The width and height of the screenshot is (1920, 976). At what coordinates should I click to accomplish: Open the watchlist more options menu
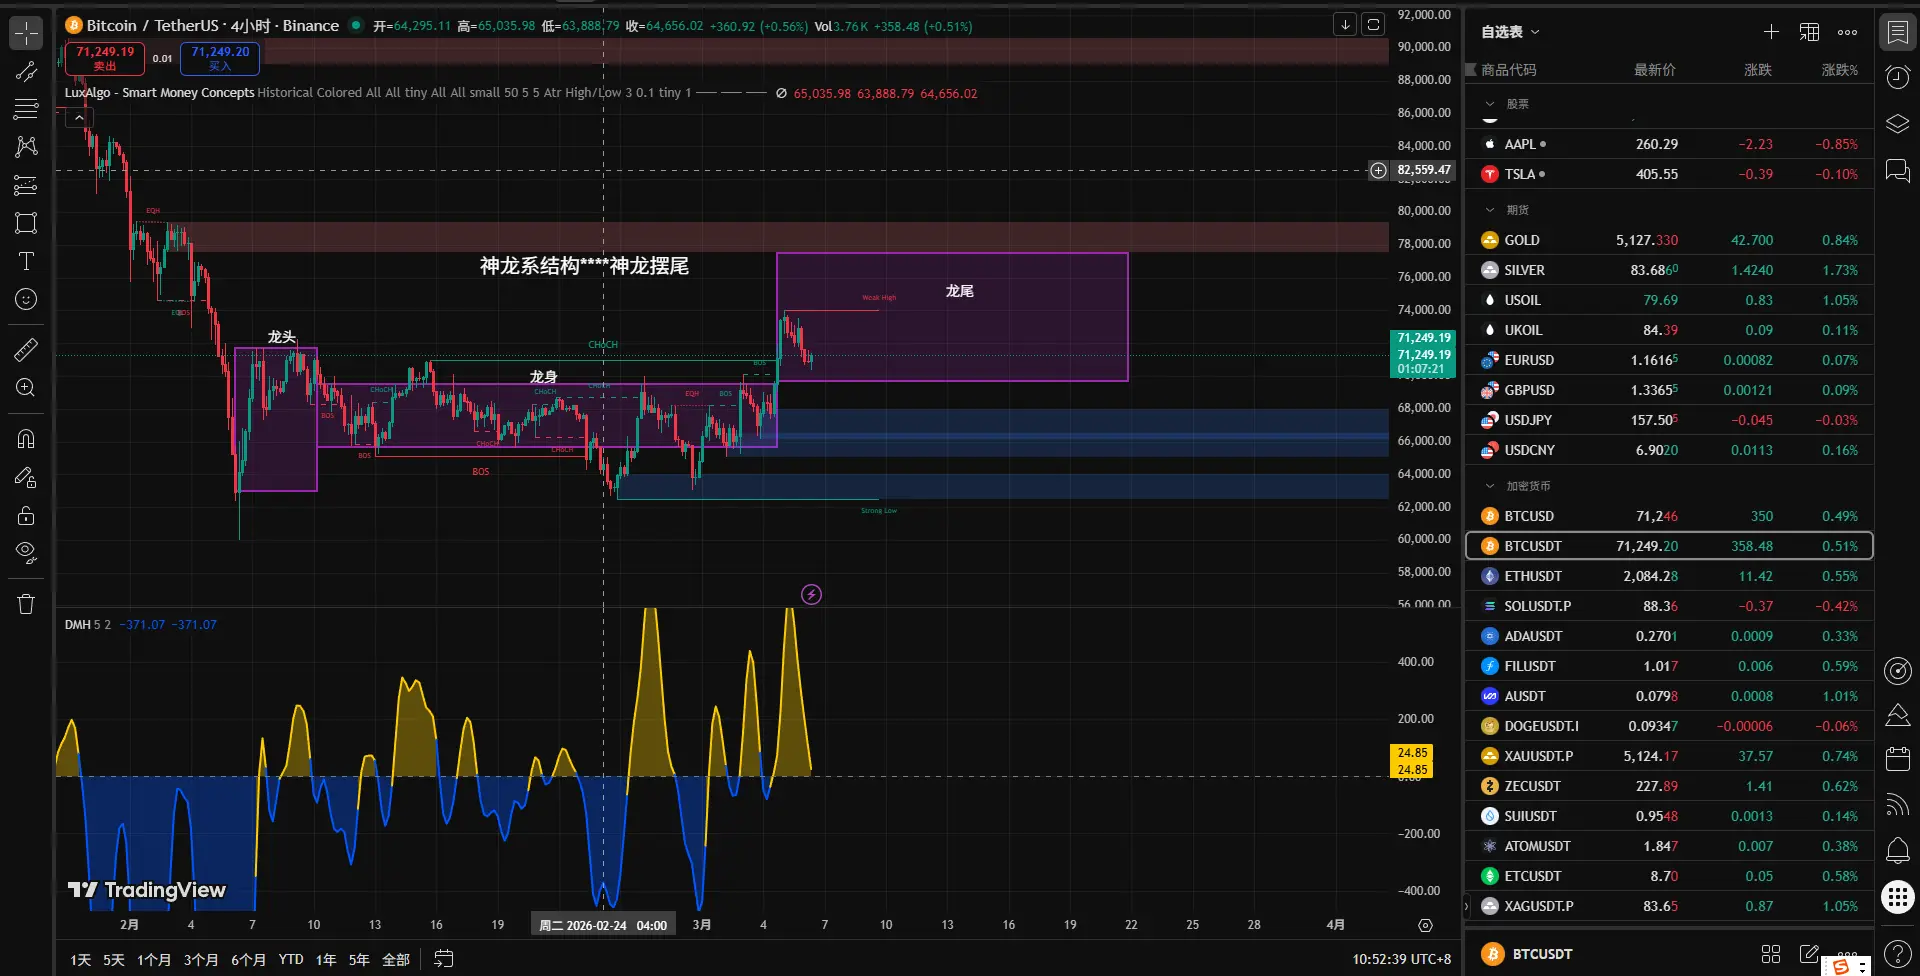click(1847, 32)
